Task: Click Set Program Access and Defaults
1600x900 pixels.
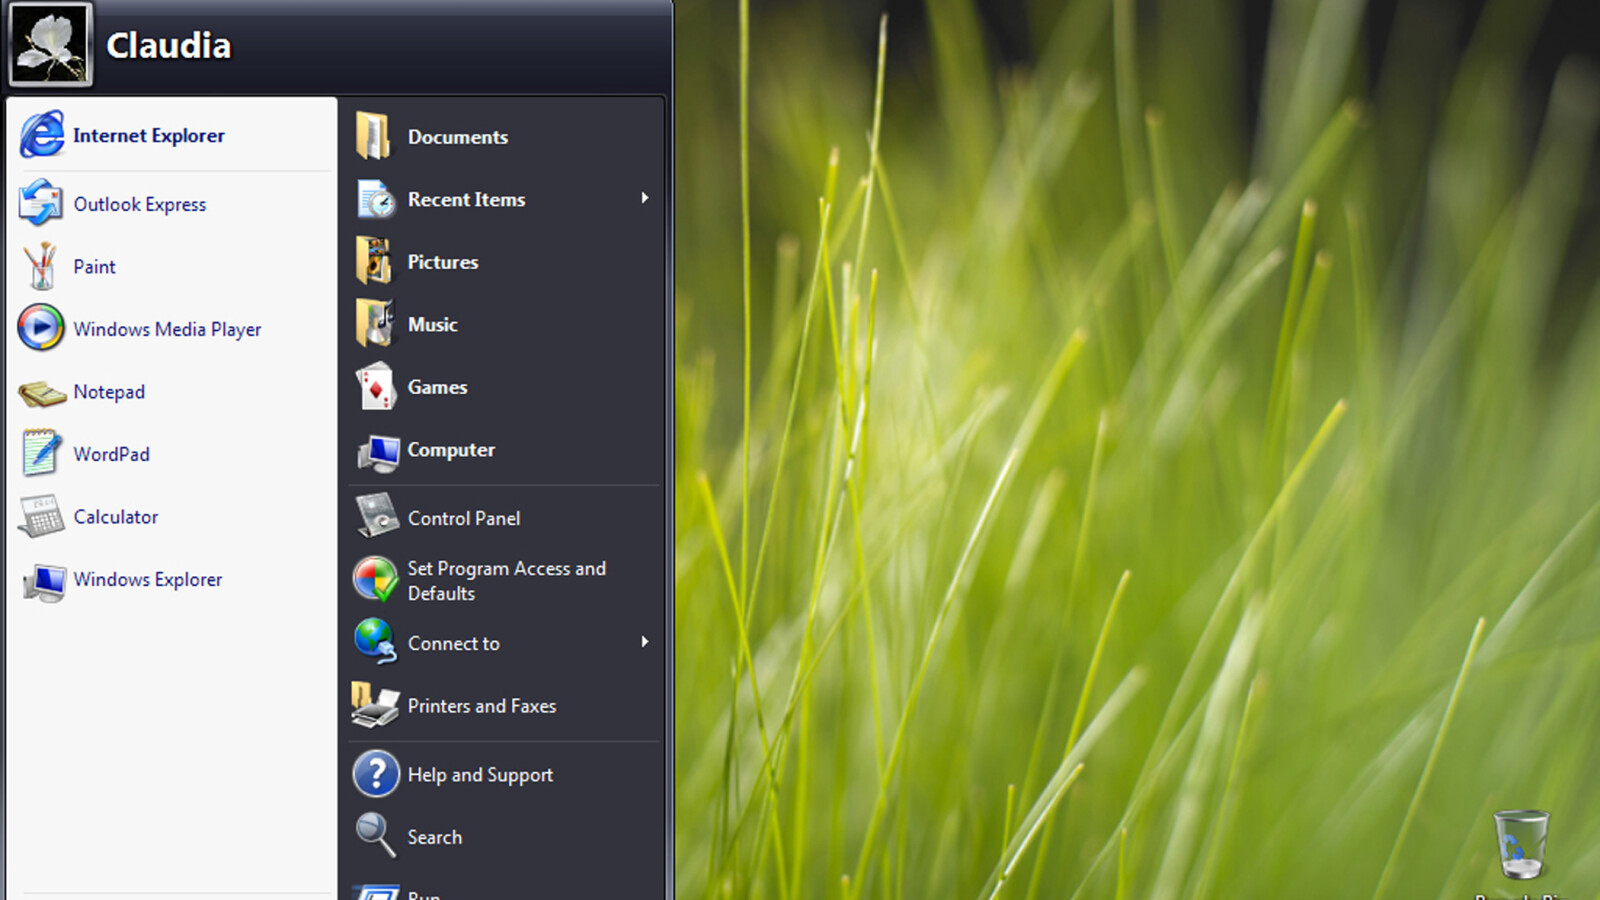Action: point(505,580)
